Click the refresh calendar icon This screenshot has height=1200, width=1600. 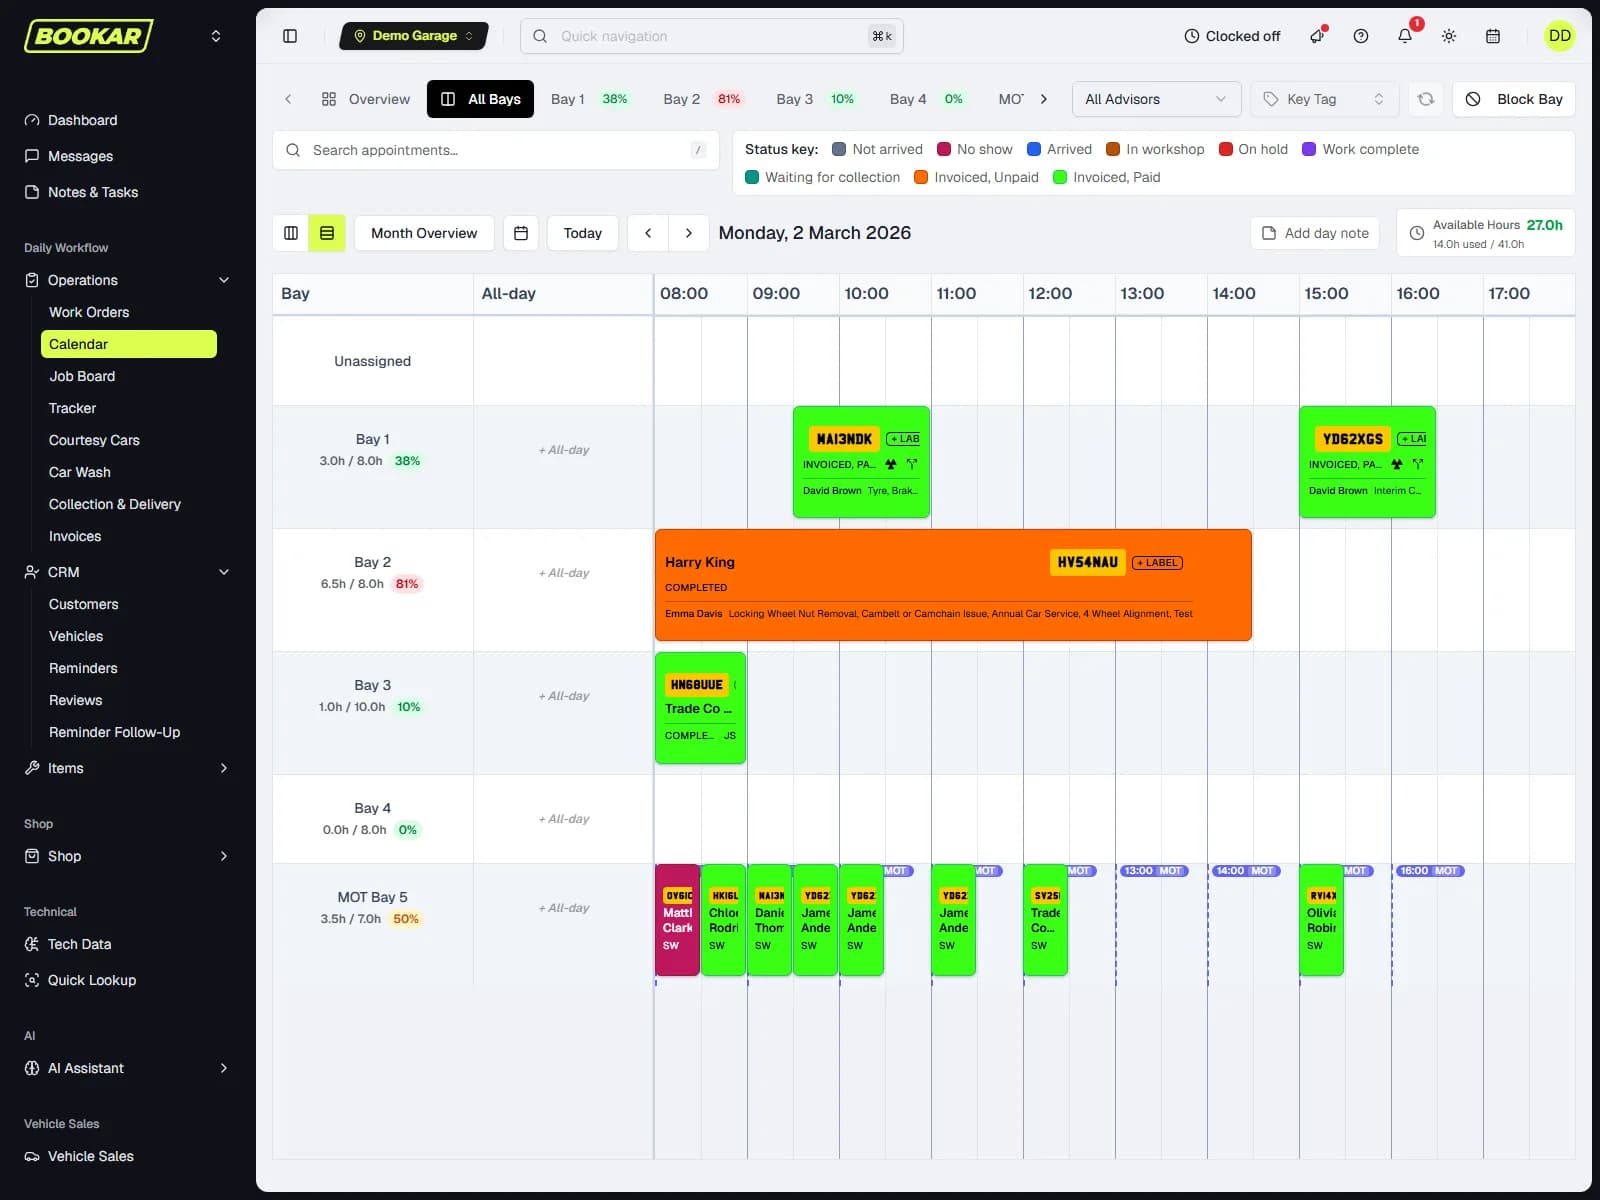coord(1426,99)
